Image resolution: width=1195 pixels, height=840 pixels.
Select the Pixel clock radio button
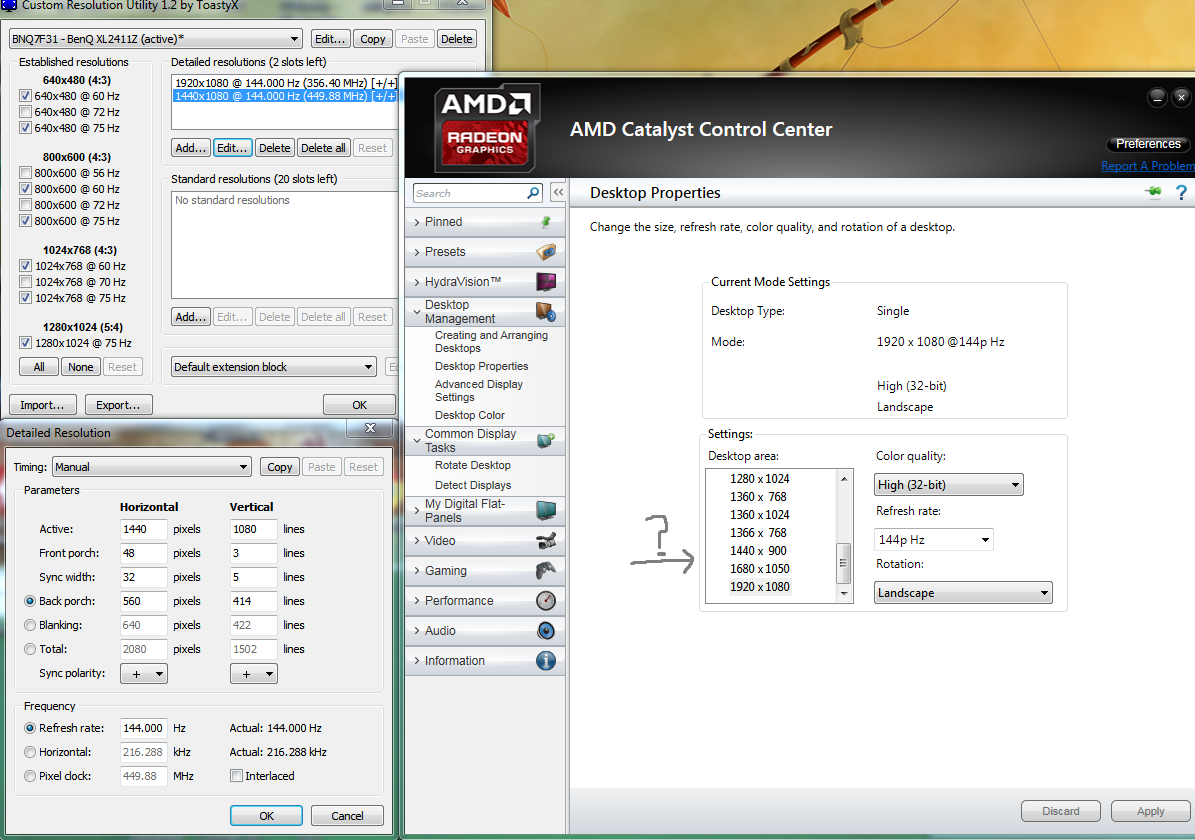click(30, 776)
